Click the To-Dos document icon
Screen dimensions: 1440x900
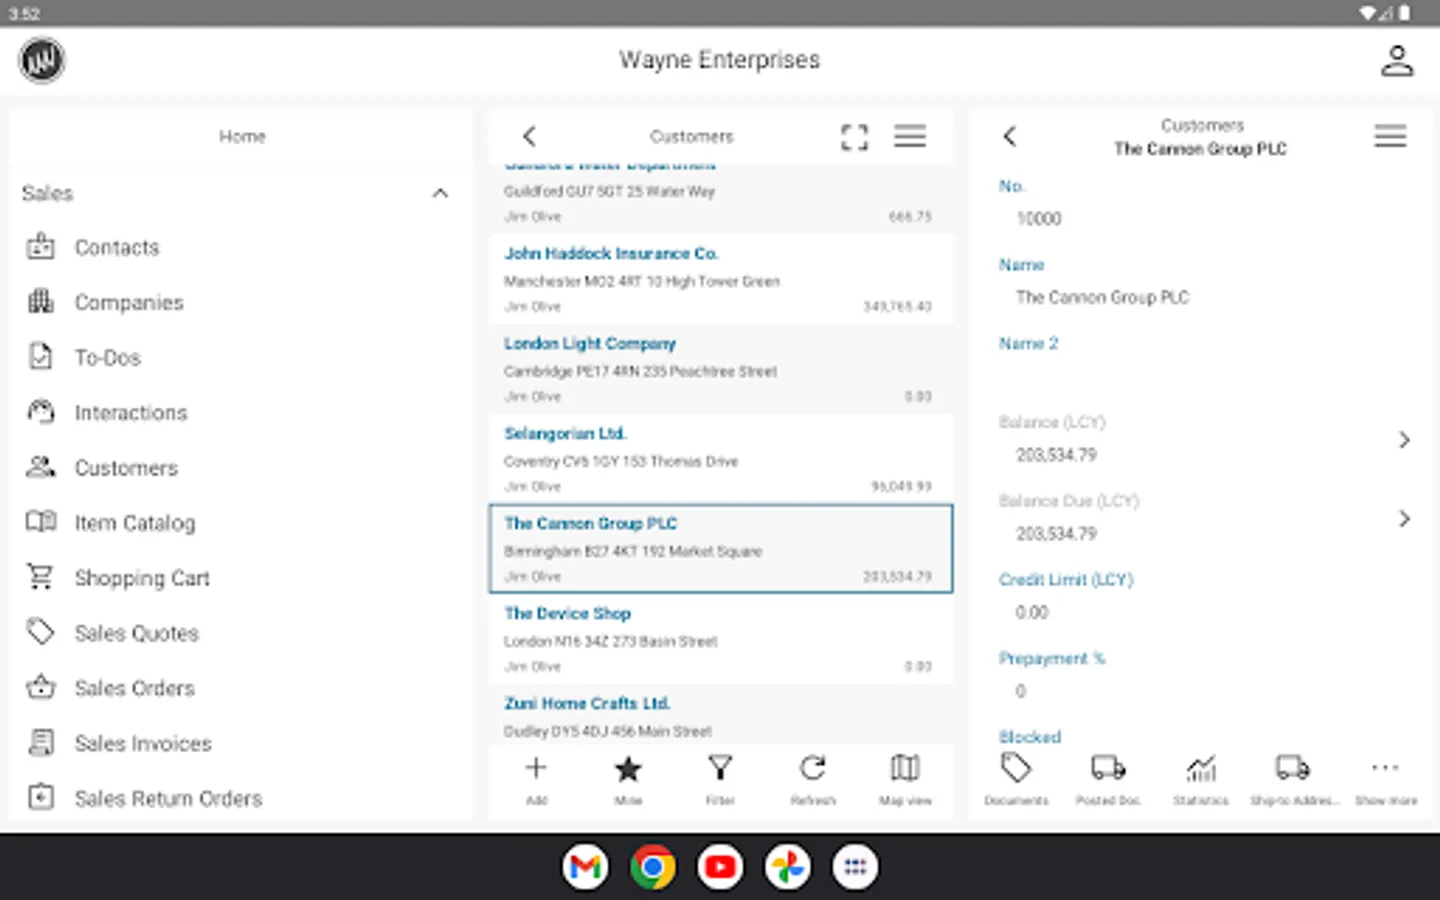tap(41, 356)
